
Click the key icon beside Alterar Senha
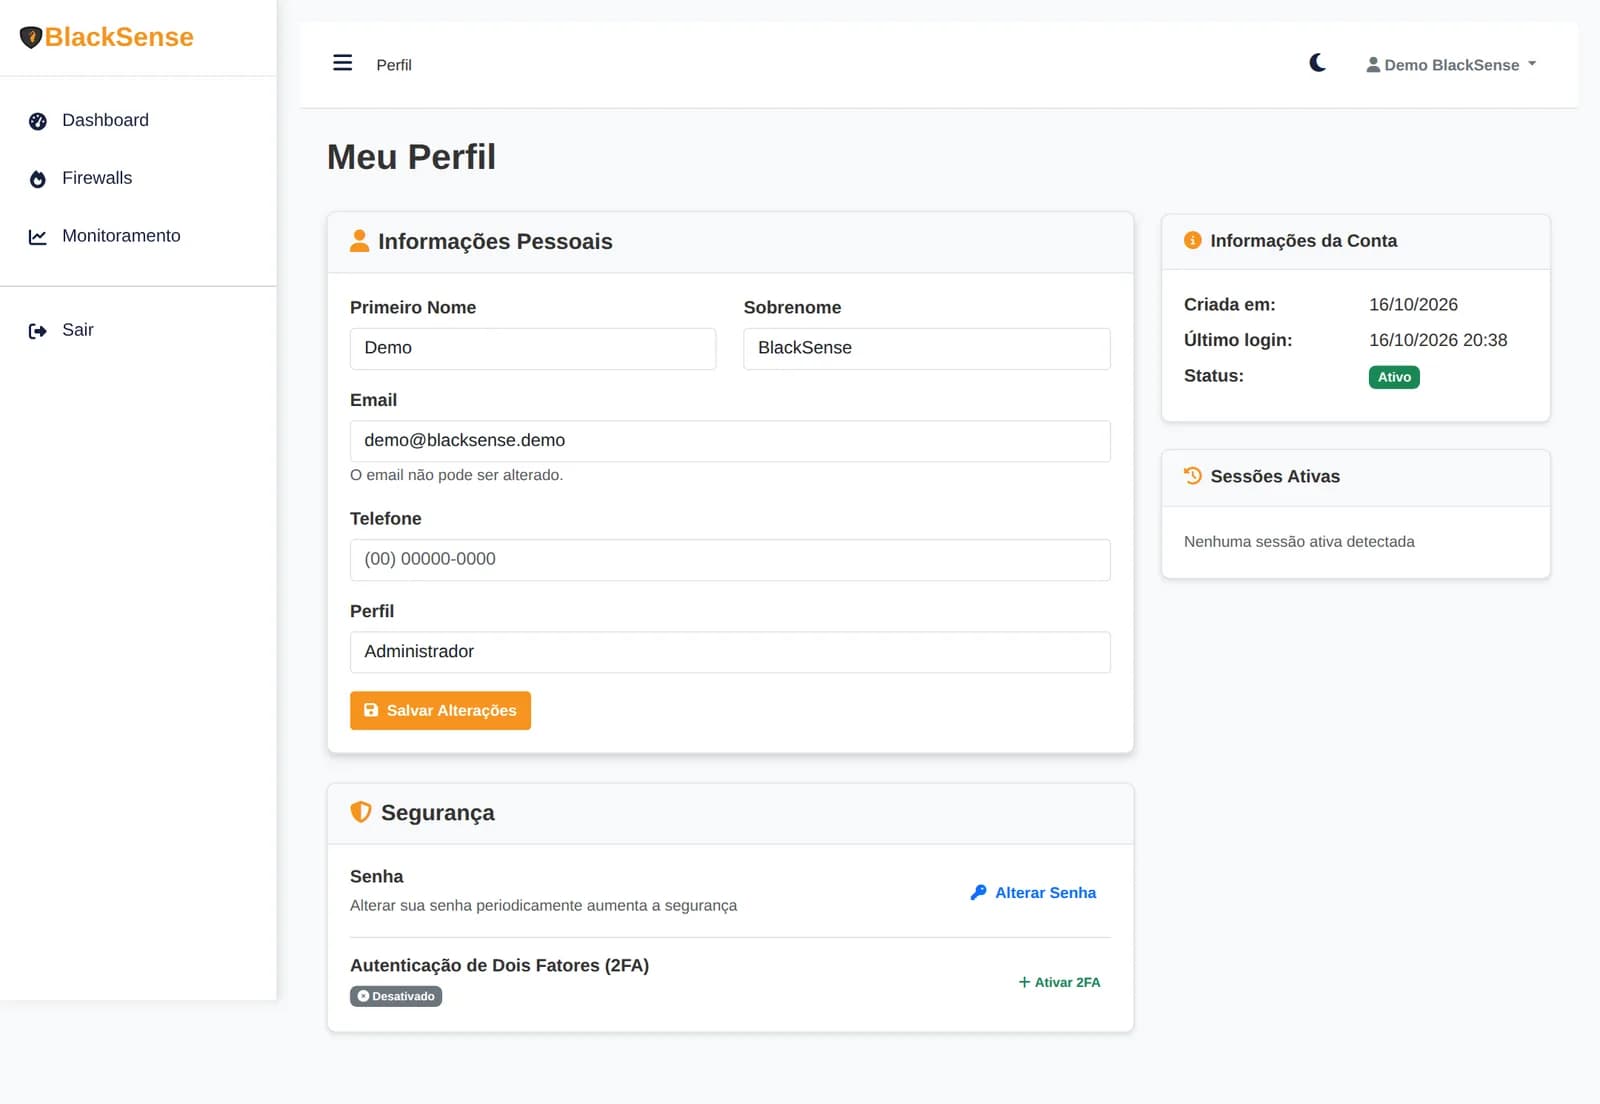pos(978,892)
